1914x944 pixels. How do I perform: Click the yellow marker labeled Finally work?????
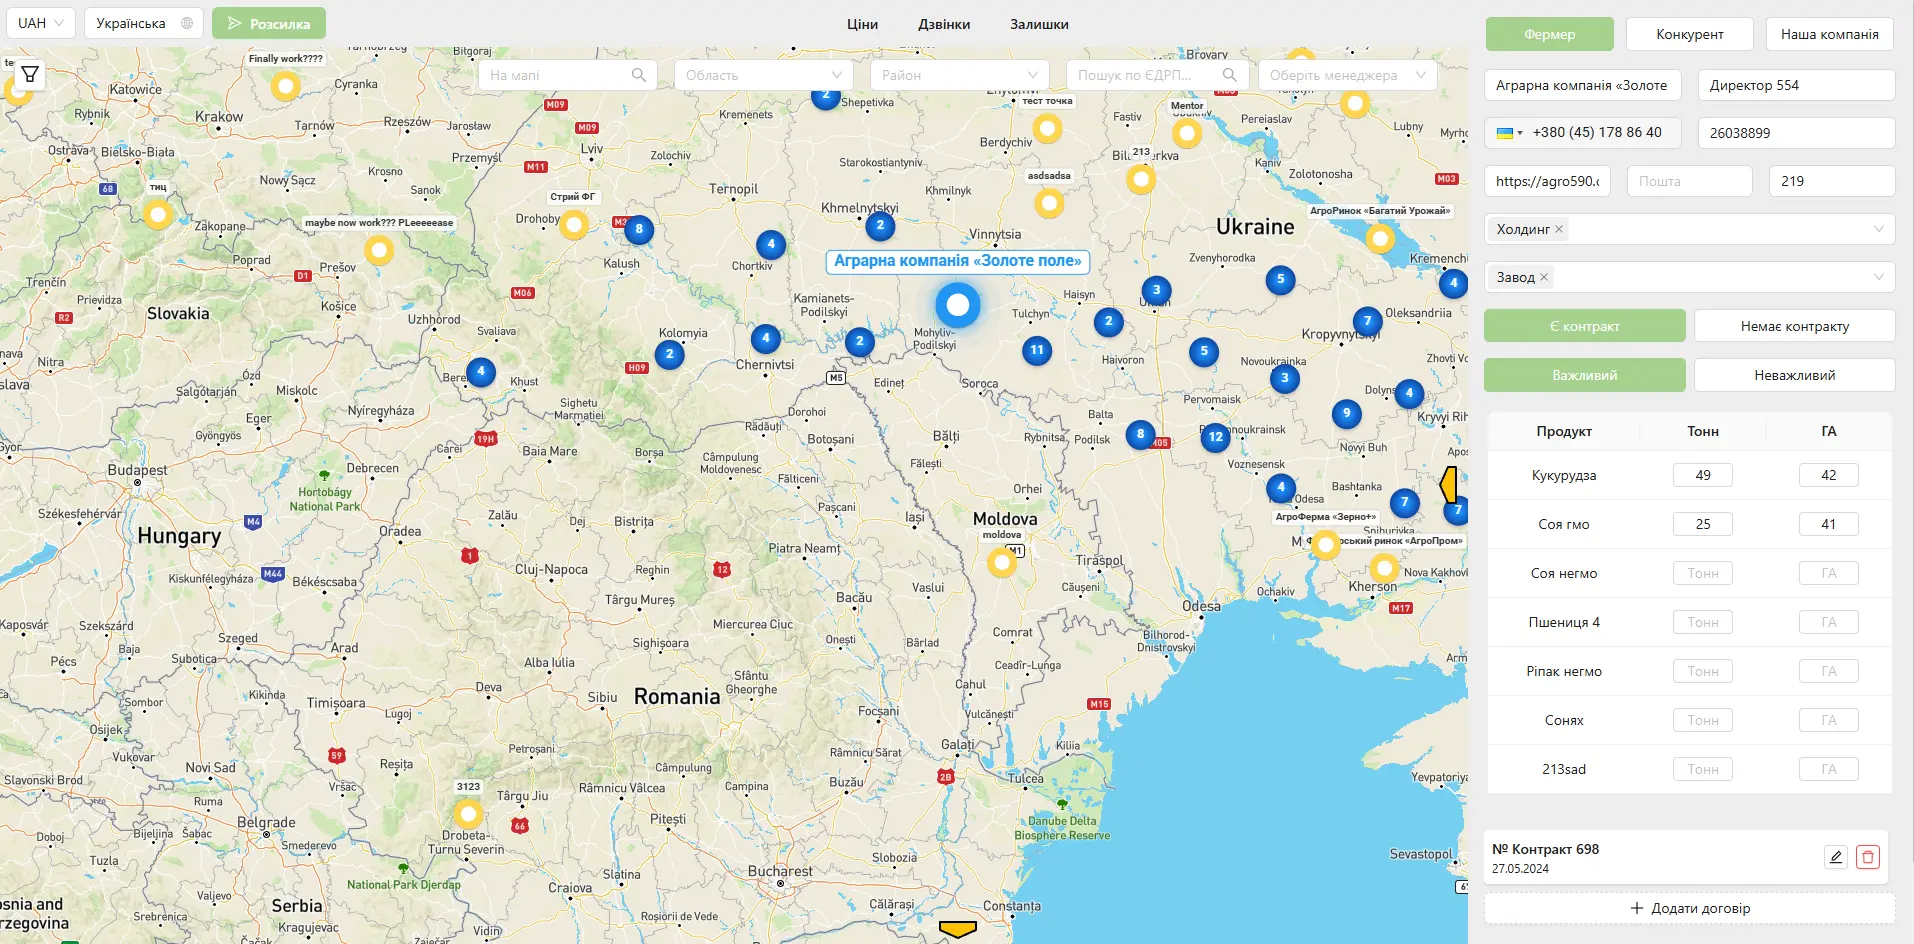coord(285,86)
